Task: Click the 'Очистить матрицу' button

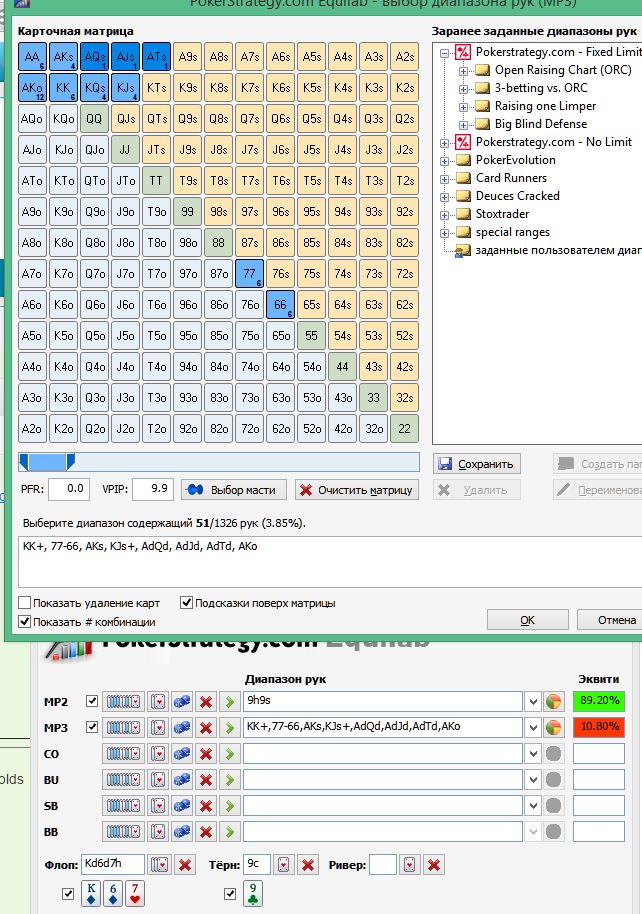Action: click(x=357, y=490)
